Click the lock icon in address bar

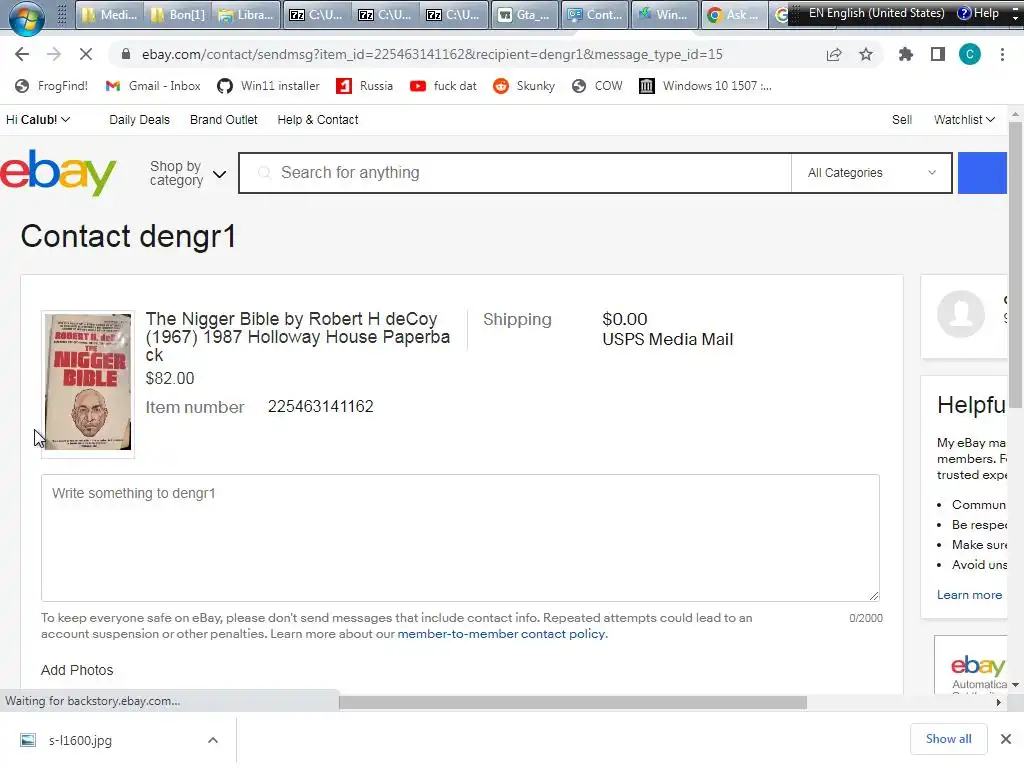click(126, 55)
